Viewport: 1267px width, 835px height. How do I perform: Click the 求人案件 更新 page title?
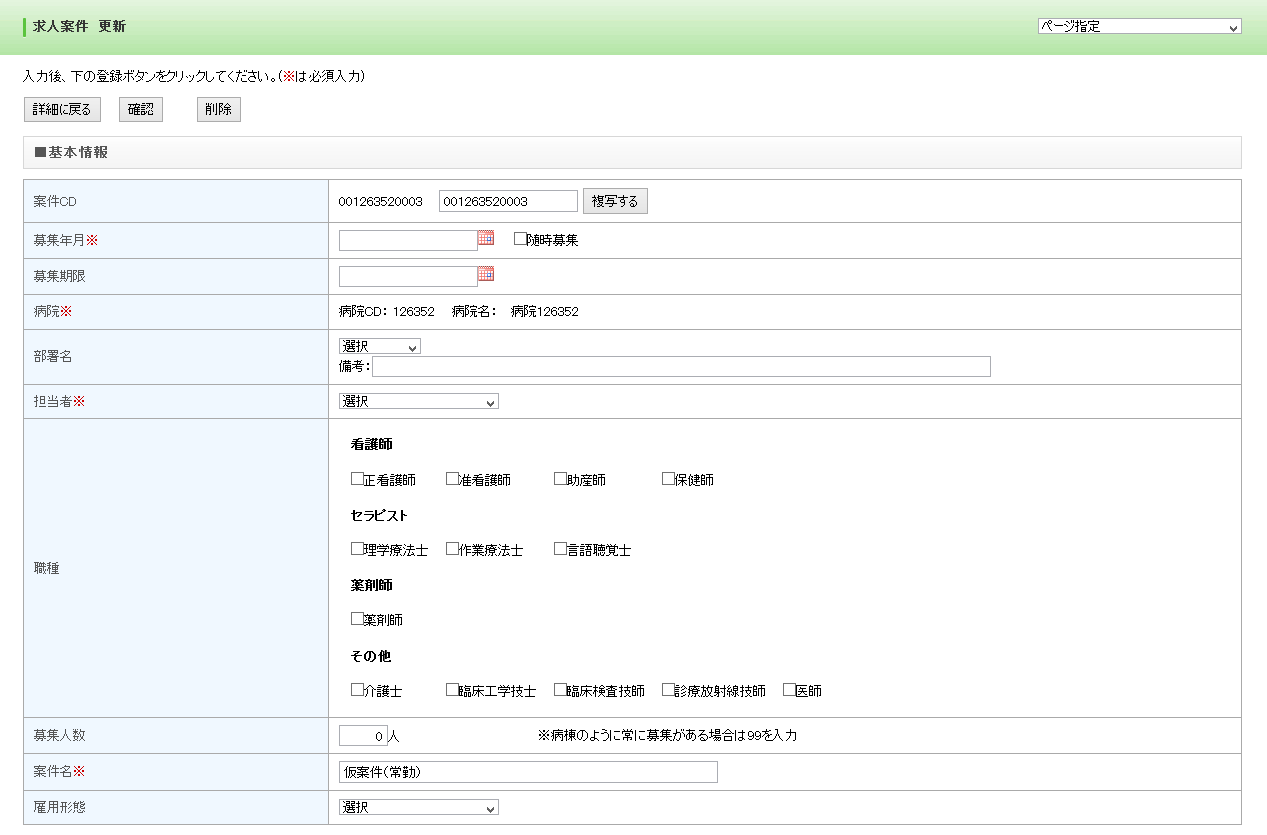(x=80, y=27)
